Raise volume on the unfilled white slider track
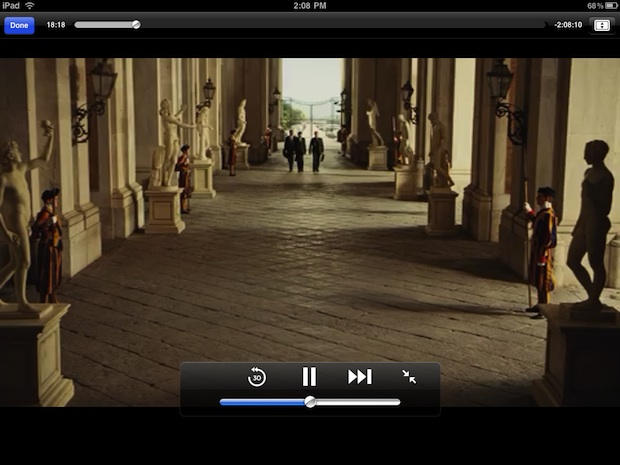Viewport: 620px width, 465px height. click(358, 402)
